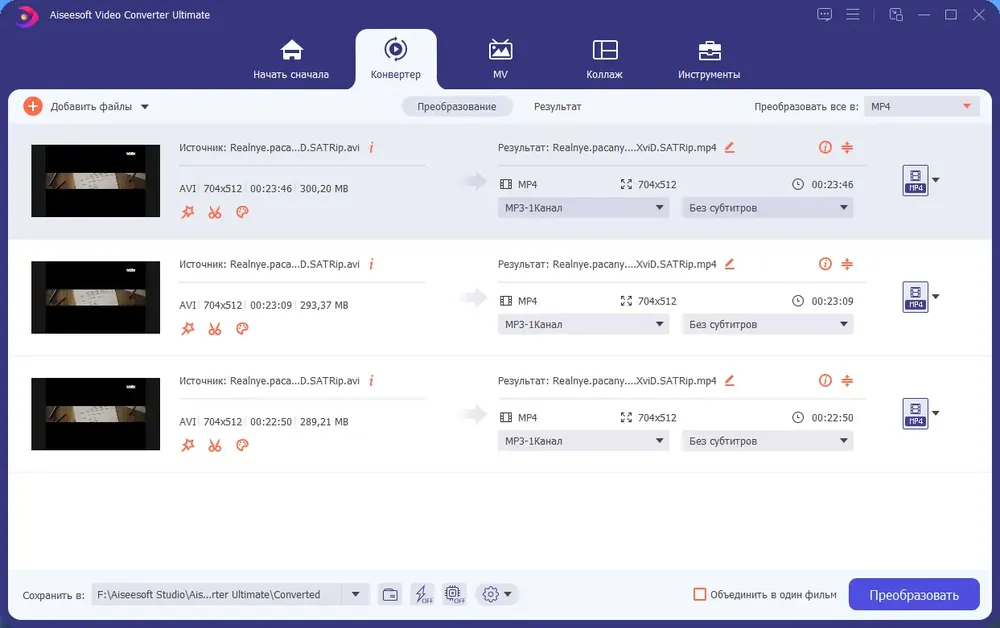Image resolution: width=1000 pixels, height=628 pixels.
Task: Click the source info icon of first file
Action: click(371, 147)
